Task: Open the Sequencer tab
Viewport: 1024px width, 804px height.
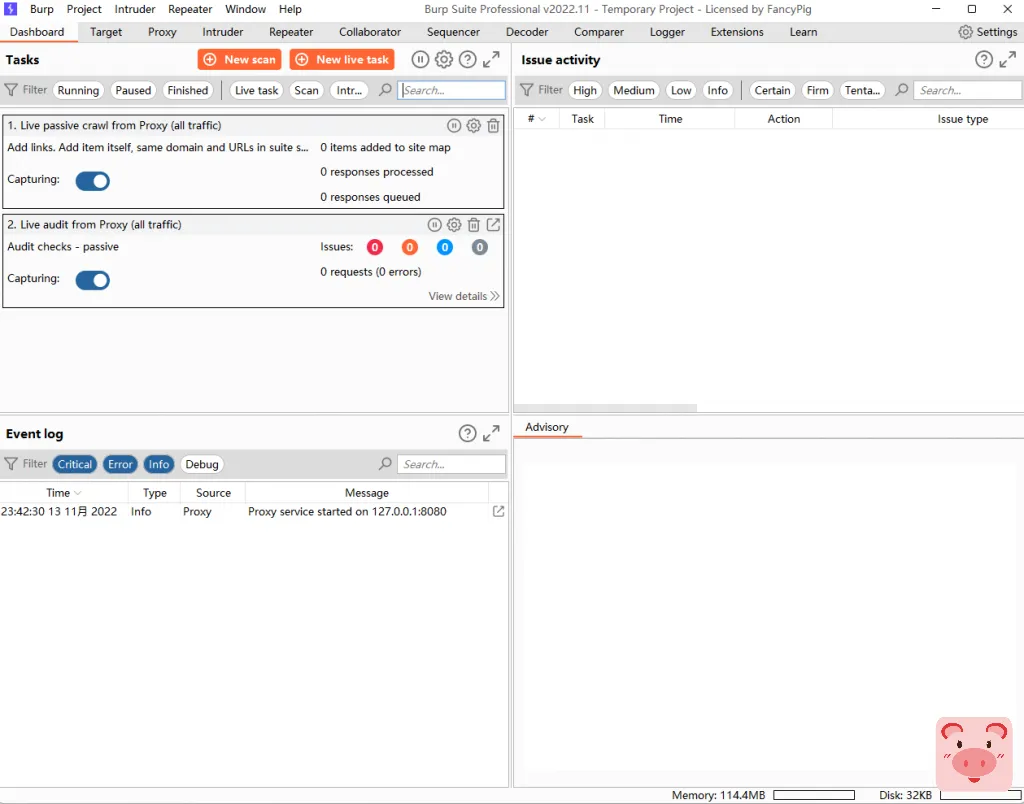Action: click(453, 32)
